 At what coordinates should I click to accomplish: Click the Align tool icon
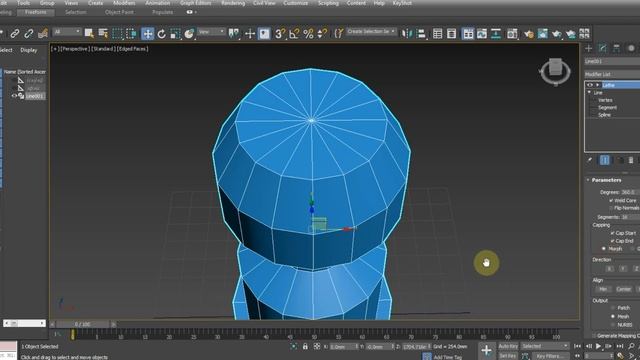pos(421,33)
